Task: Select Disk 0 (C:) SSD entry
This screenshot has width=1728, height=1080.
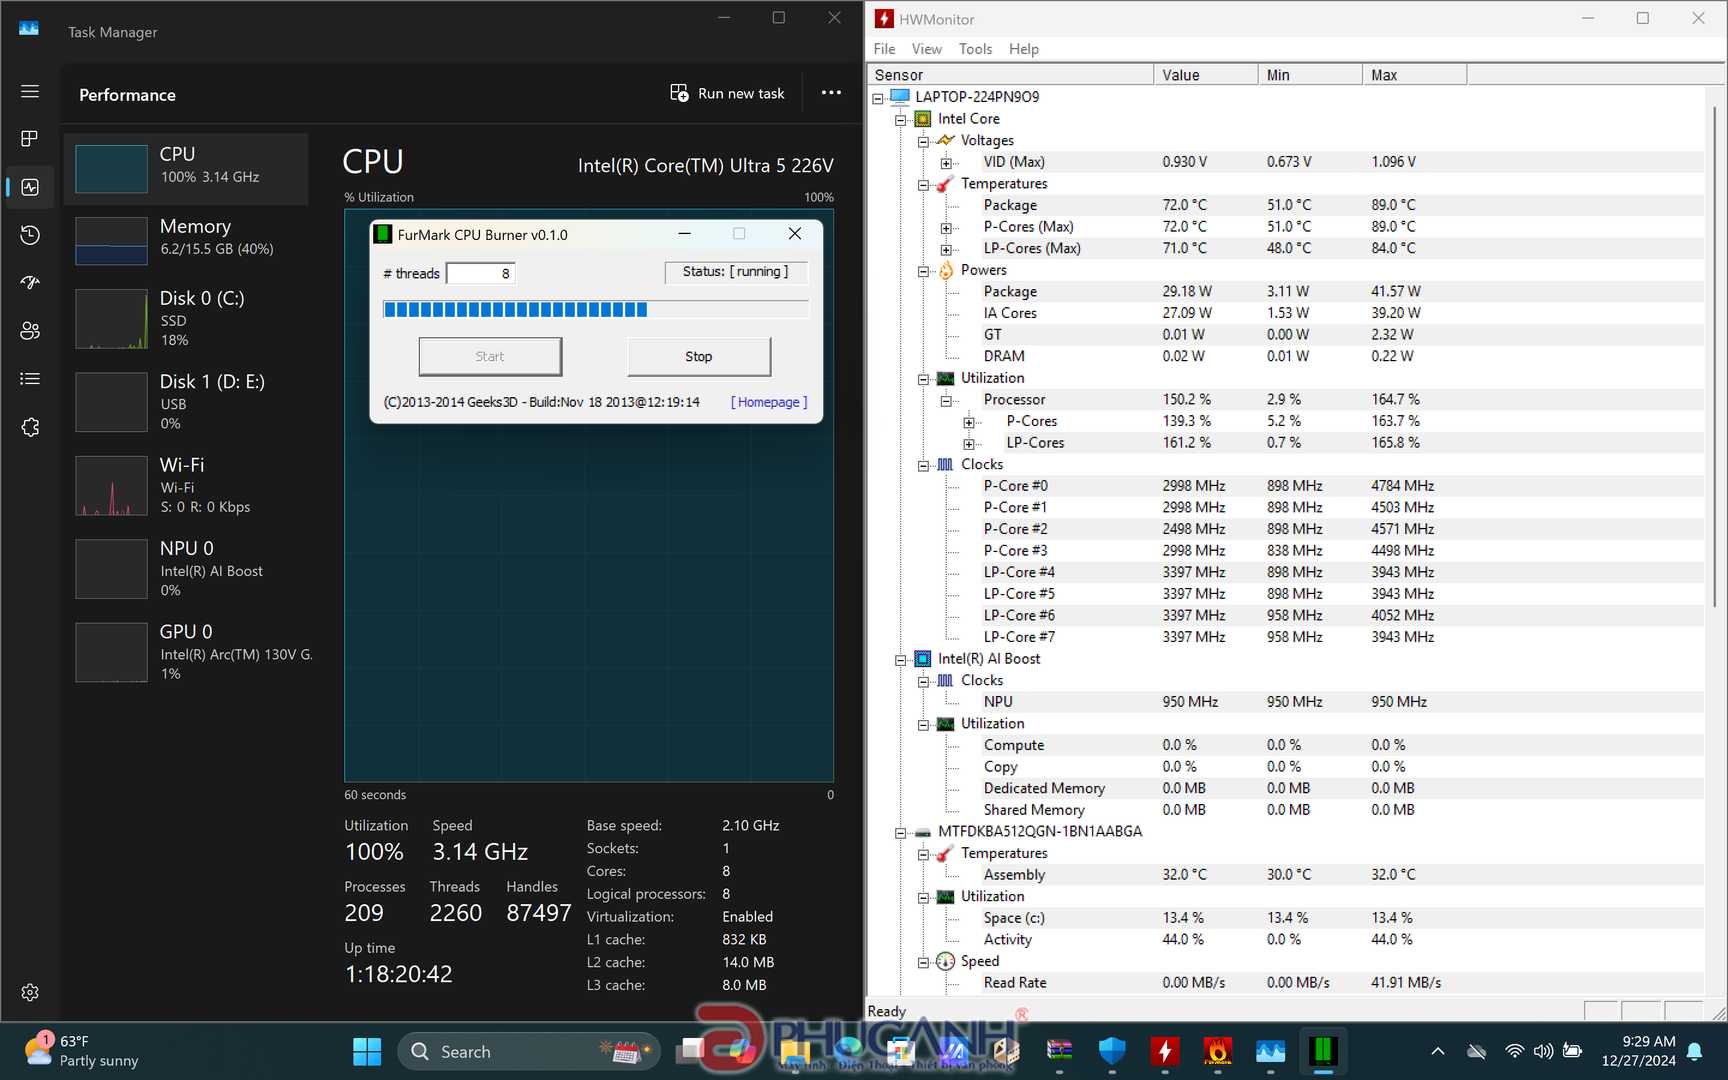Action: coord(186,318)
